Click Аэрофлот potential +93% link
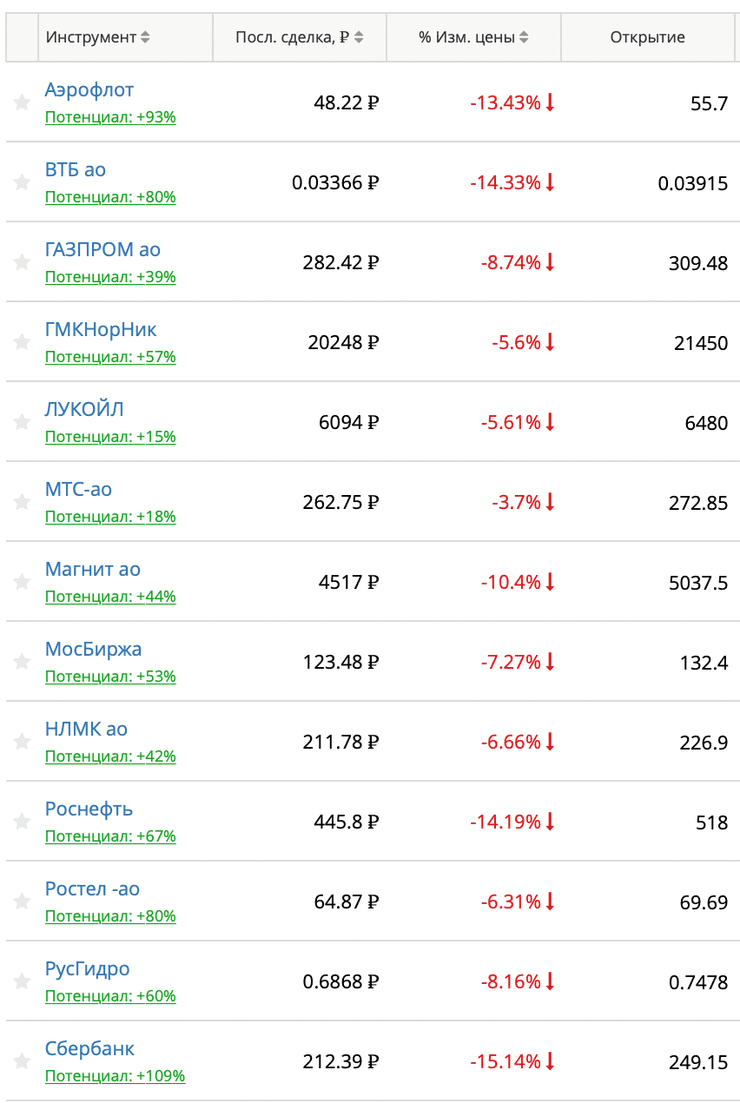The image size is (740, 1103). coord(110,117)
